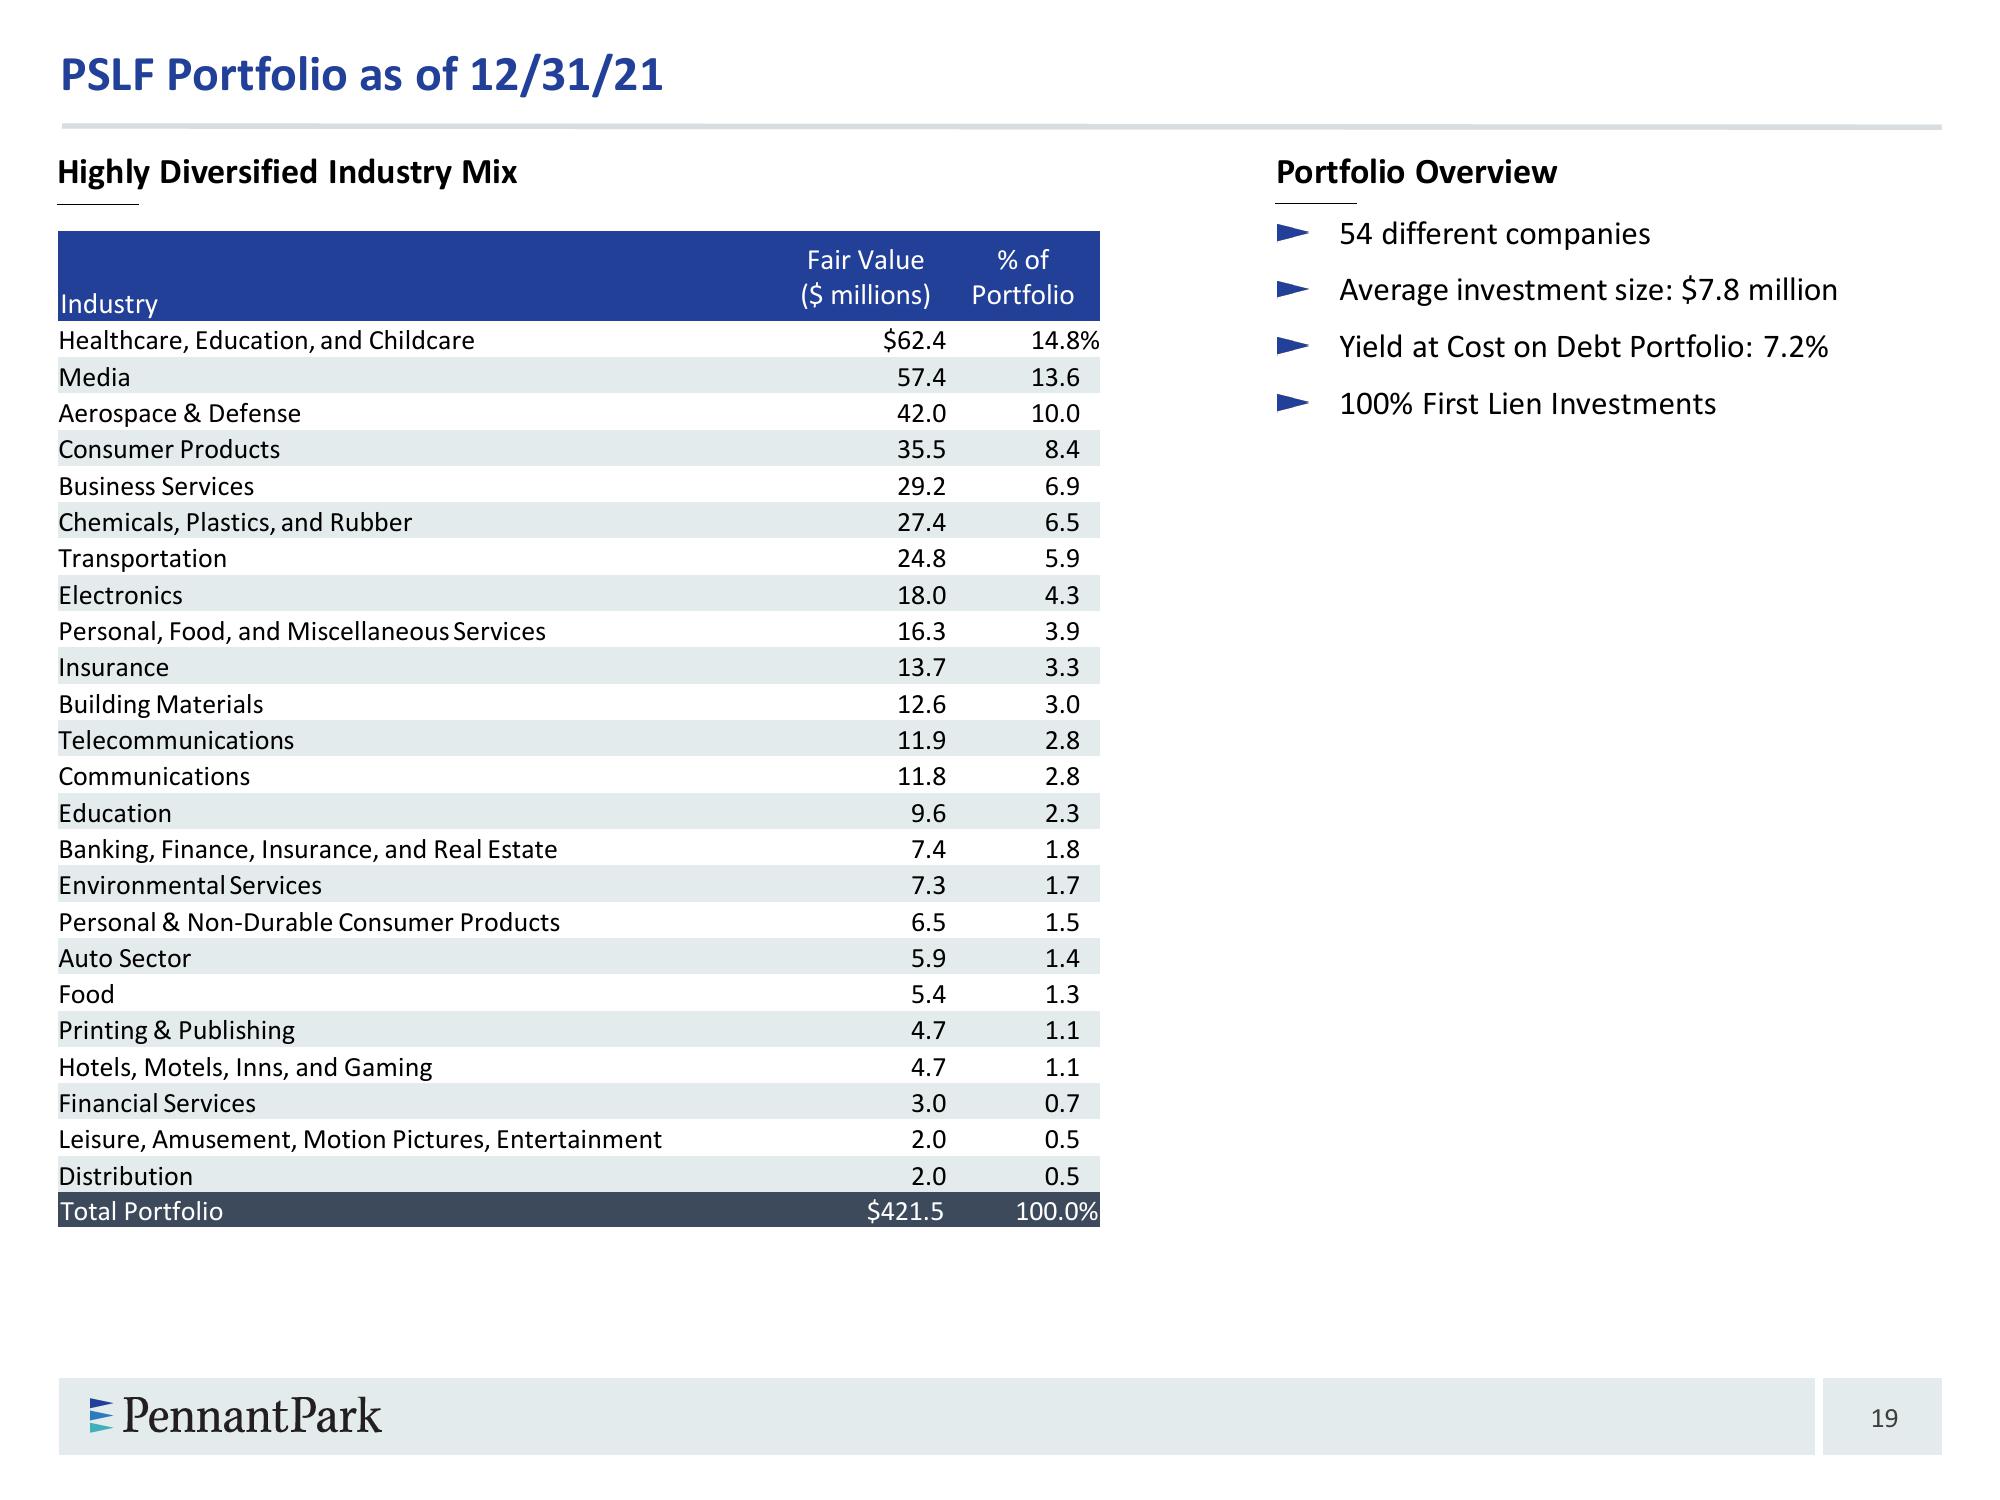Click the 6.5 fair value cell
Viewport: 2000px width, 1500px height.
point(928,922)
